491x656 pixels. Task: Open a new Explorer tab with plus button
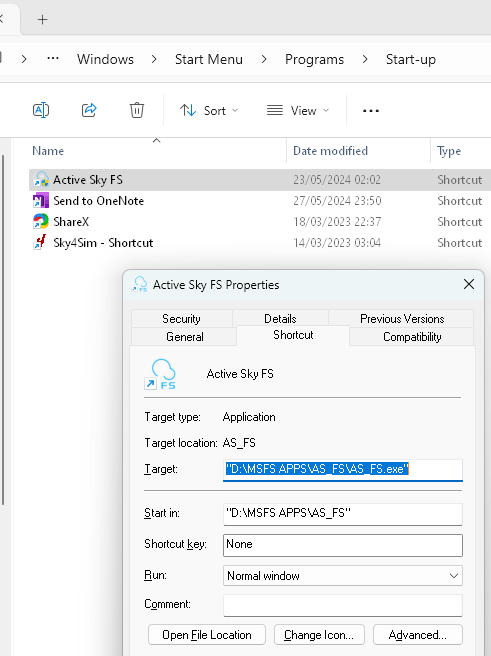pyautogui.click(x=43, y=19)
